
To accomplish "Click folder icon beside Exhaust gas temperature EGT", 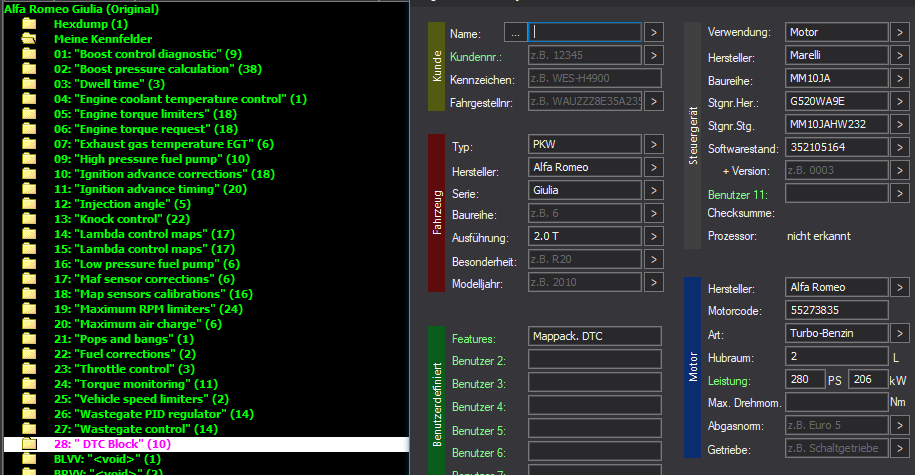I will pos(29,144).
